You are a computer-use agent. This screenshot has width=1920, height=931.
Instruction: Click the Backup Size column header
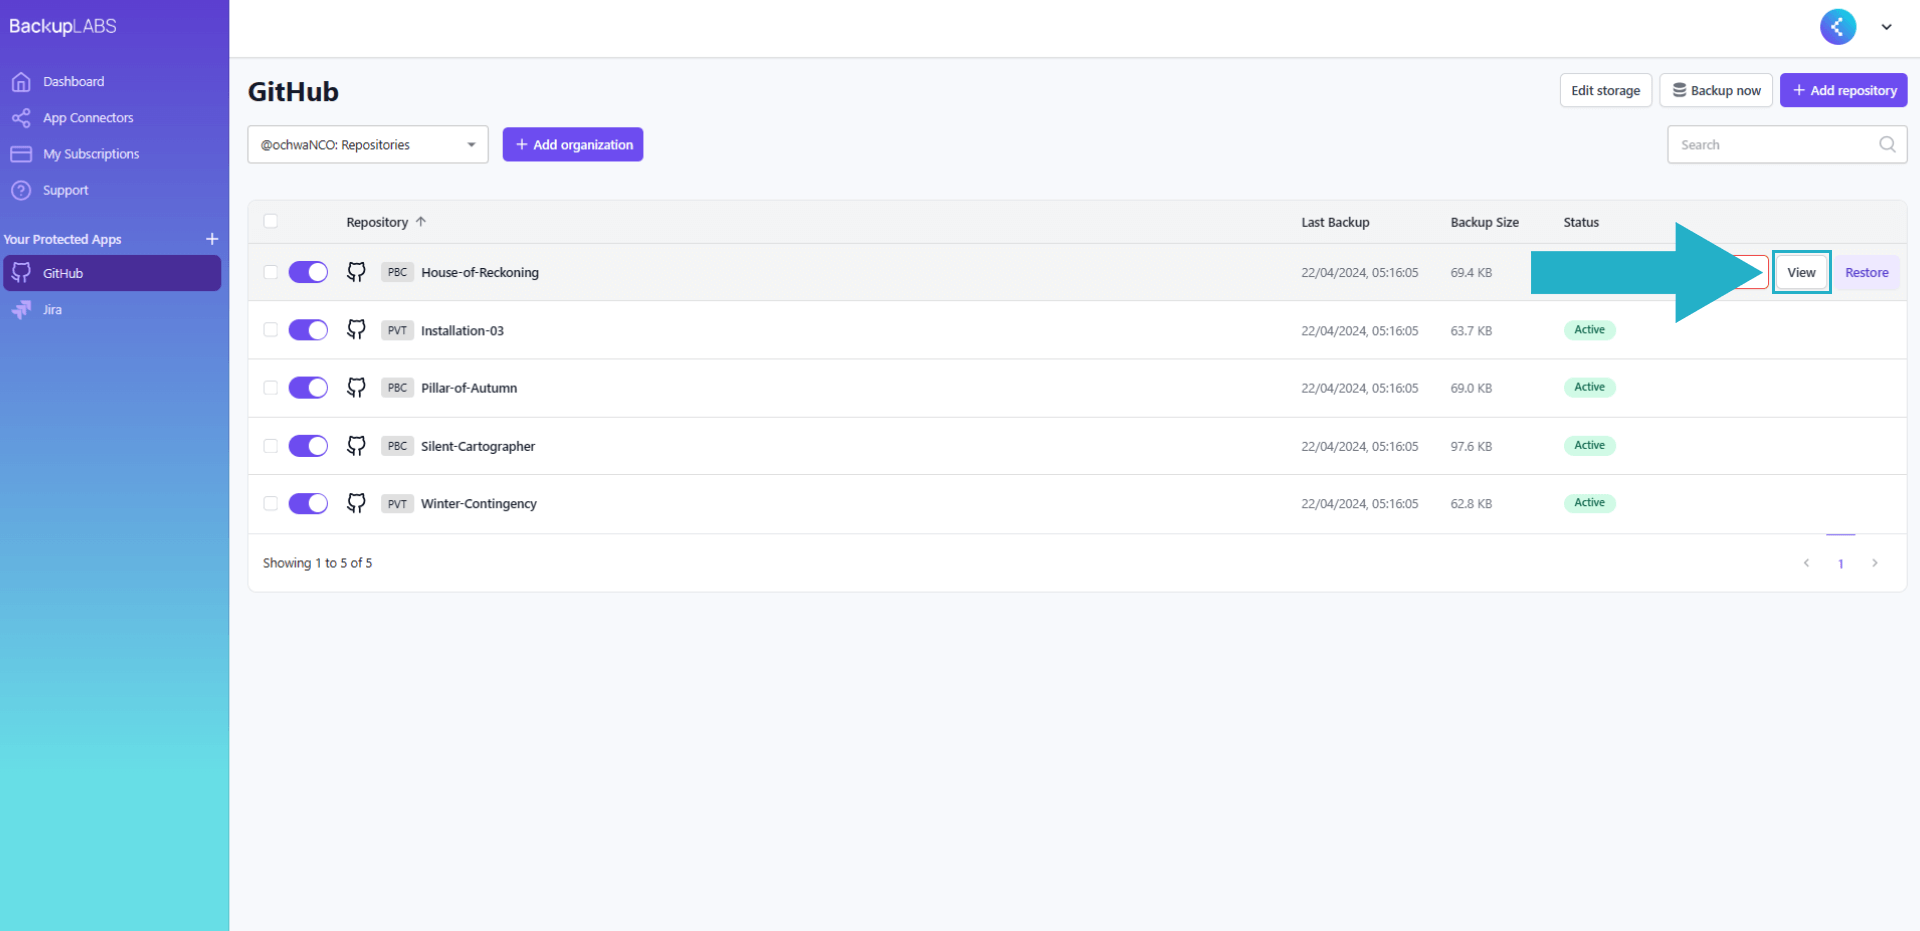point(1484,222)
